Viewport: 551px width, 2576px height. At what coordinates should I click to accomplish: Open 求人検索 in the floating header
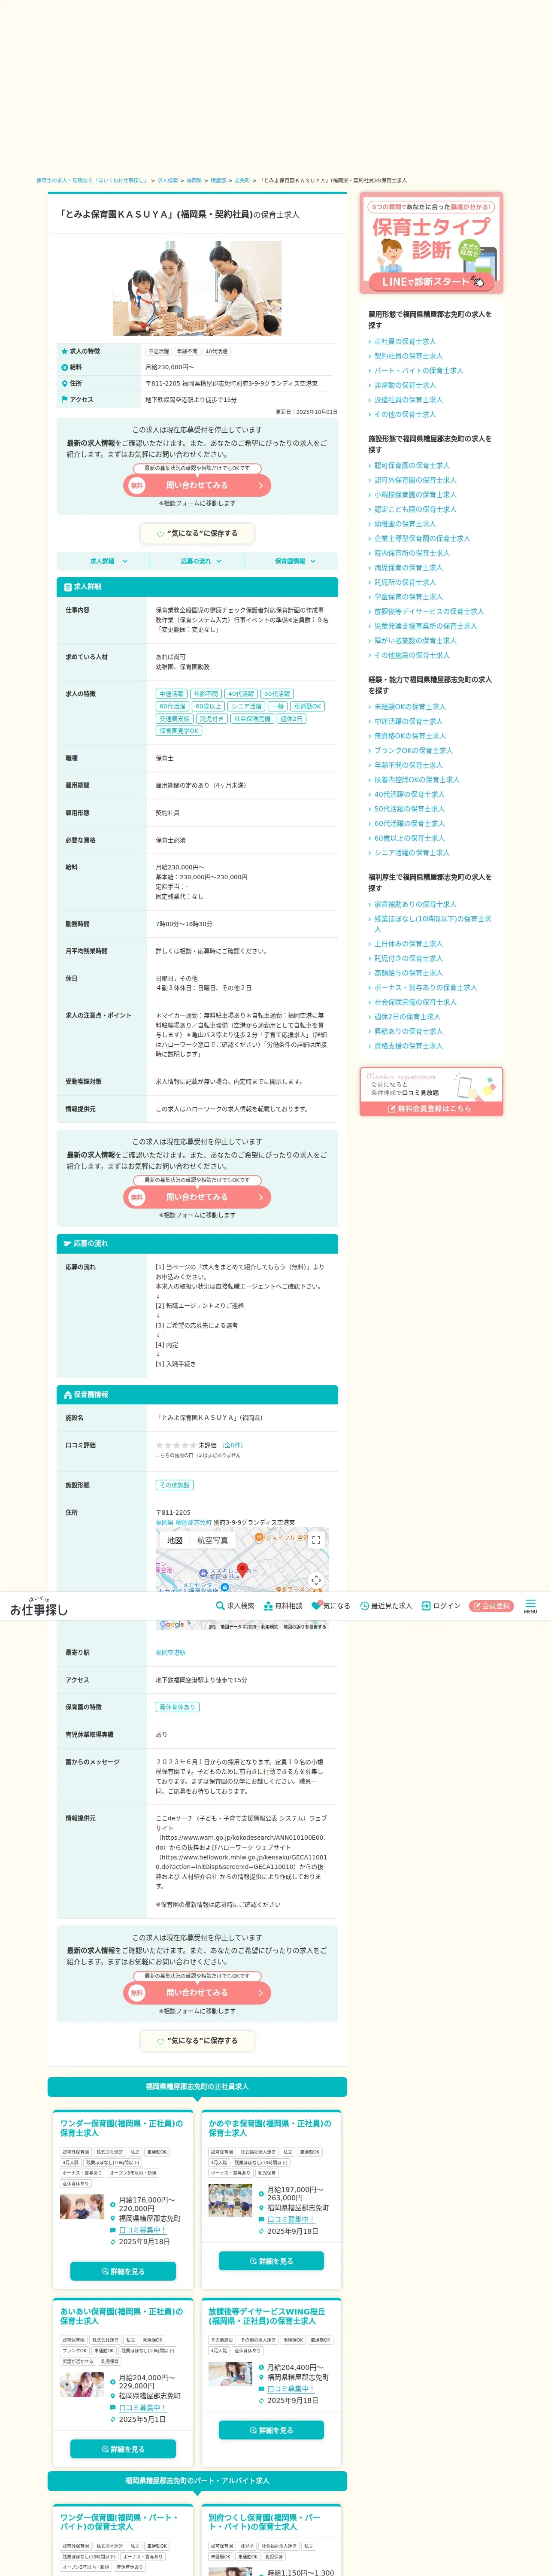pyautogui.click(x=235, y=1606)
